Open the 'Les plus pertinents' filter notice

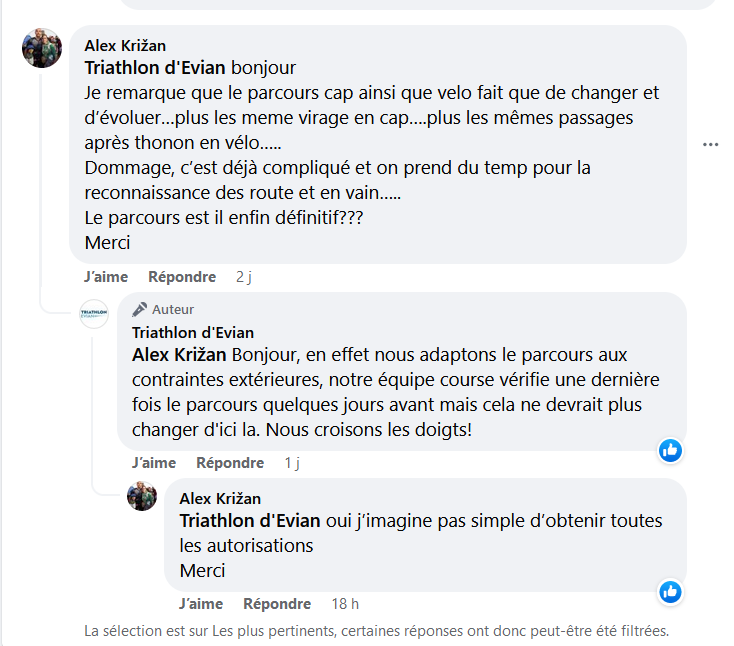point(376,631)
